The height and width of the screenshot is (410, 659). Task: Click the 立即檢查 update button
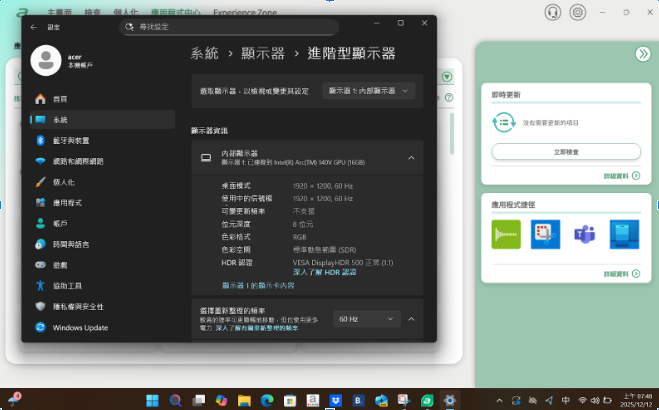[x=565, y=151]
